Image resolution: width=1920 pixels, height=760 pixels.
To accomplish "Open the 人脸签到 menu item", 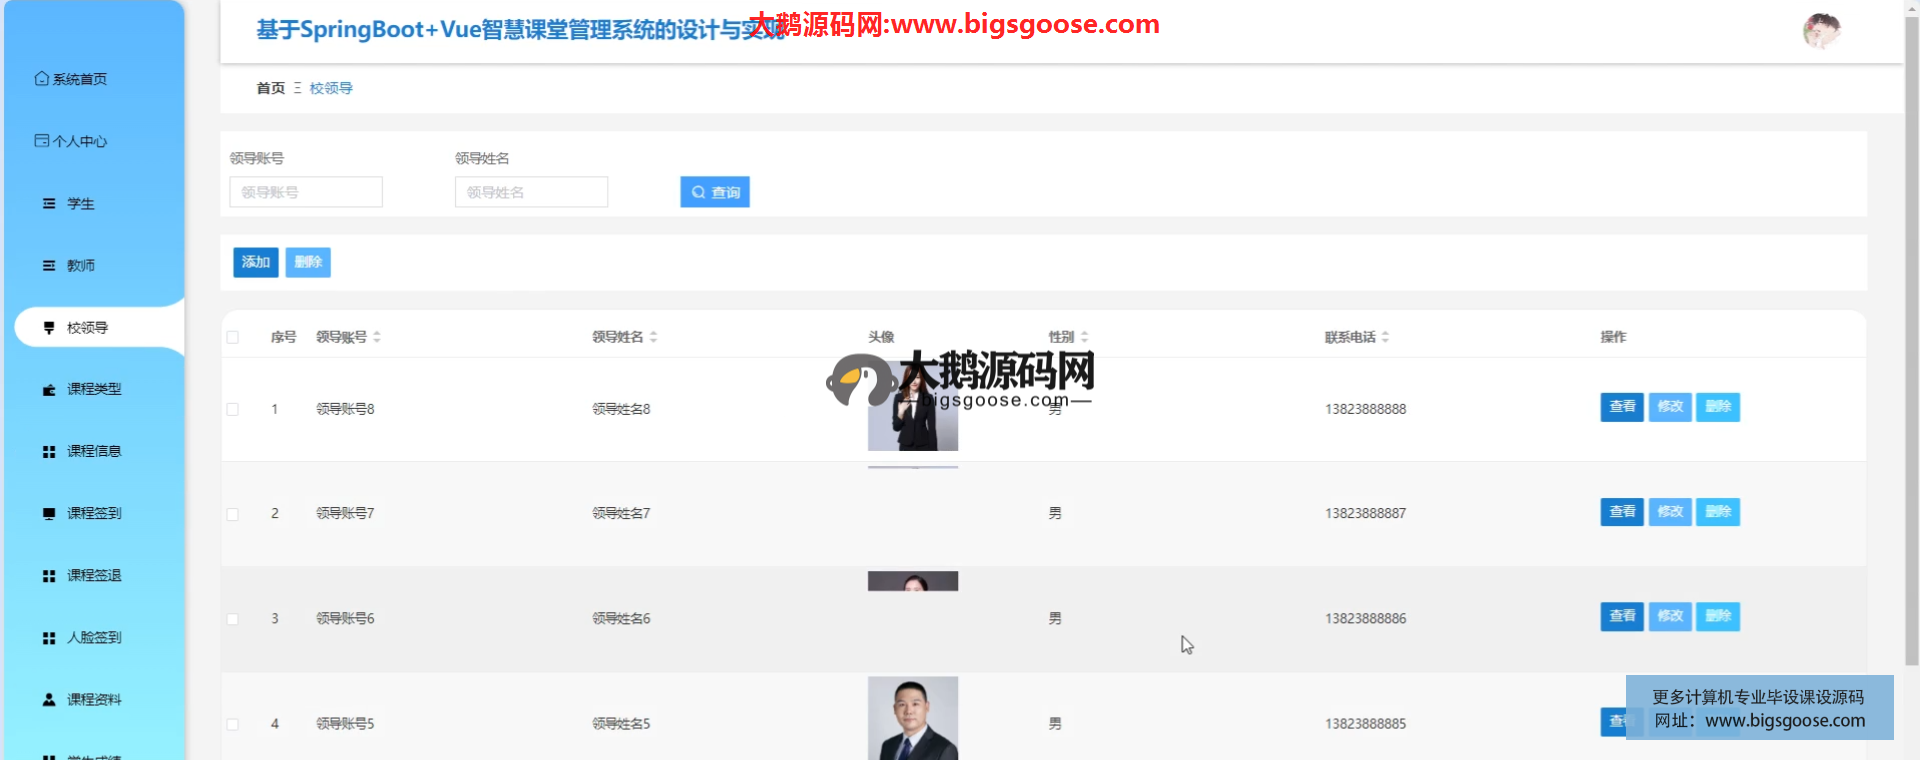I will click(x=94, y=638).
